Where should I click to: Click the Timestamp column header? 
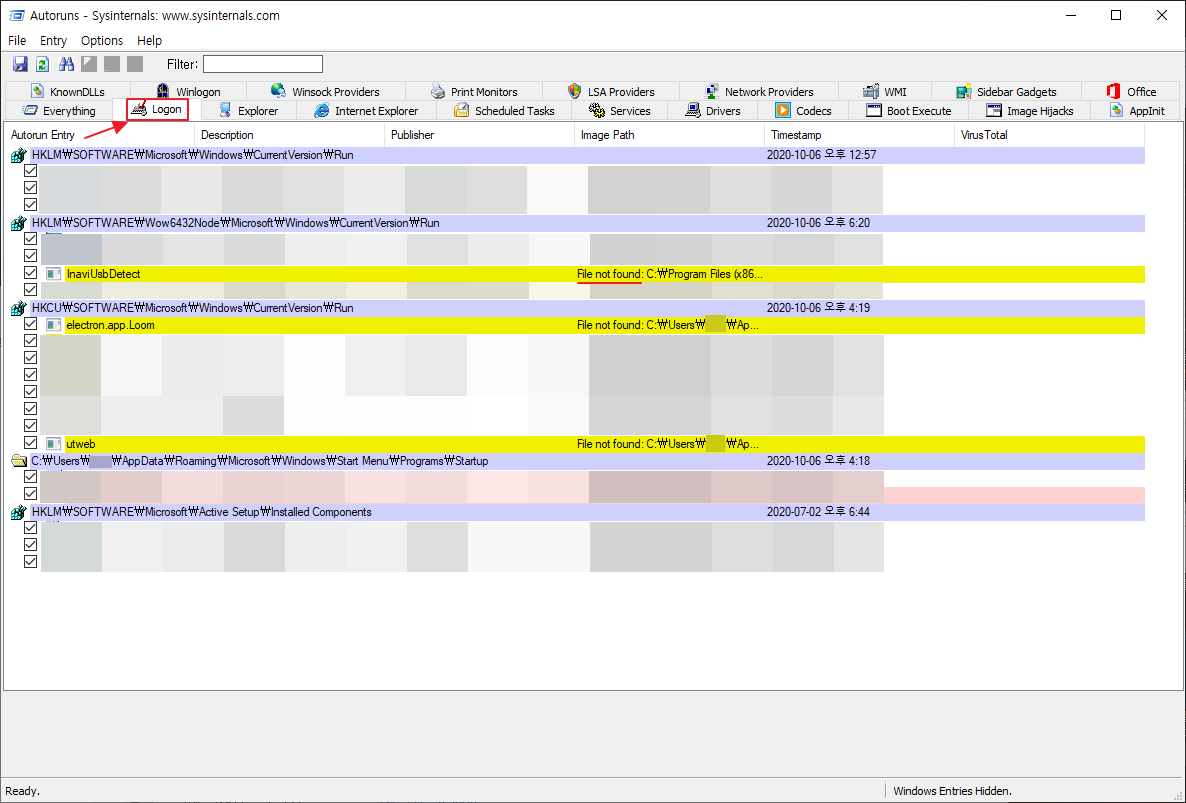tap(859, 135)
